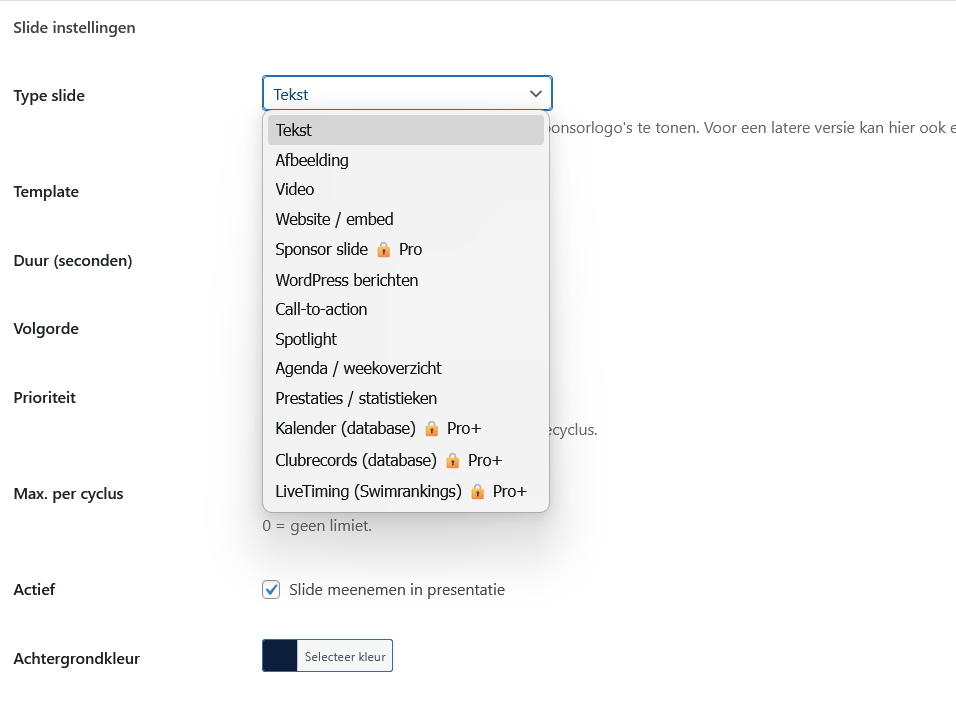Choose 'Afbeelding' from the slide type list
Image resolution: width=956 pixels, height=708 pixels.
pos(312,160)
